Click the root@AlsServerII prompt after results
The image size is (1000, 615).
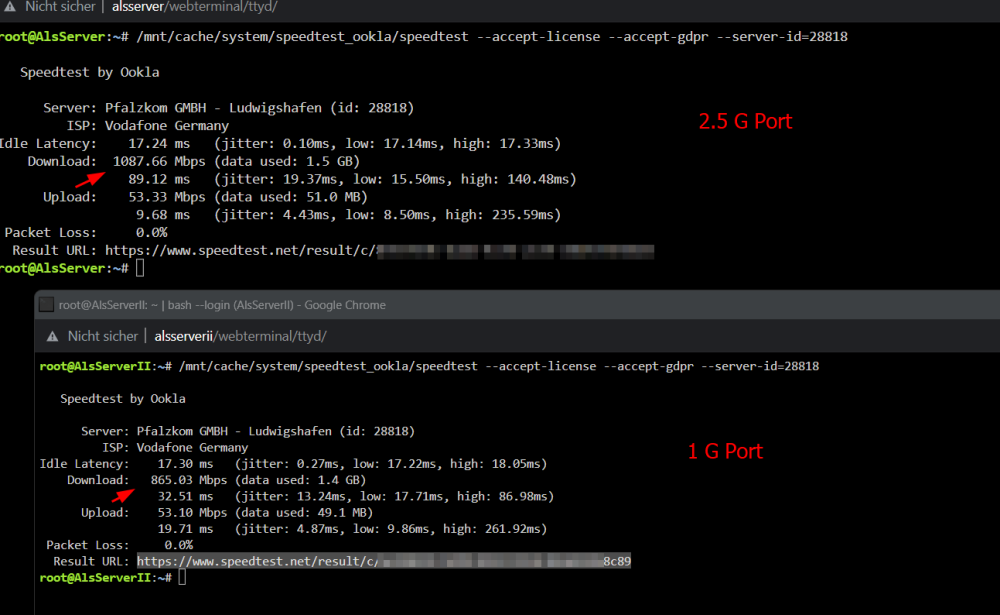(105, 578)
